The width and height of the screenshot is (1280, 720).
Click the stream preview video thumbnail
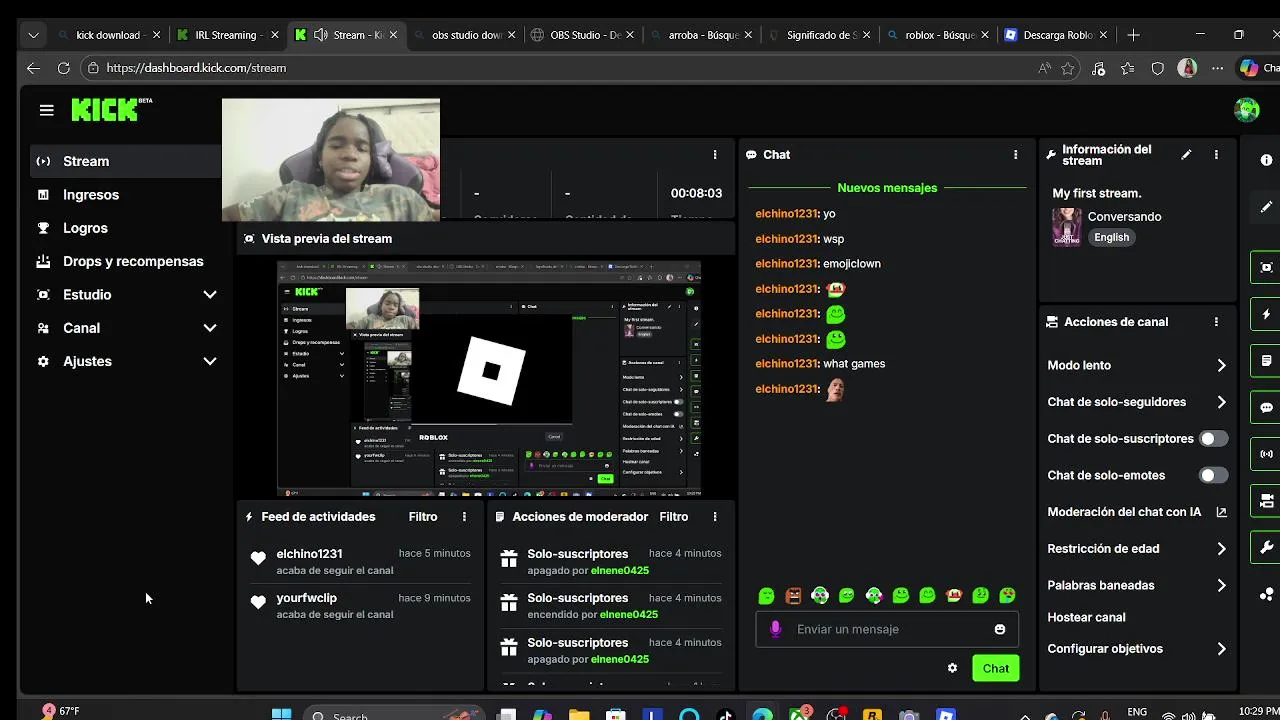[x=488, y=379]
